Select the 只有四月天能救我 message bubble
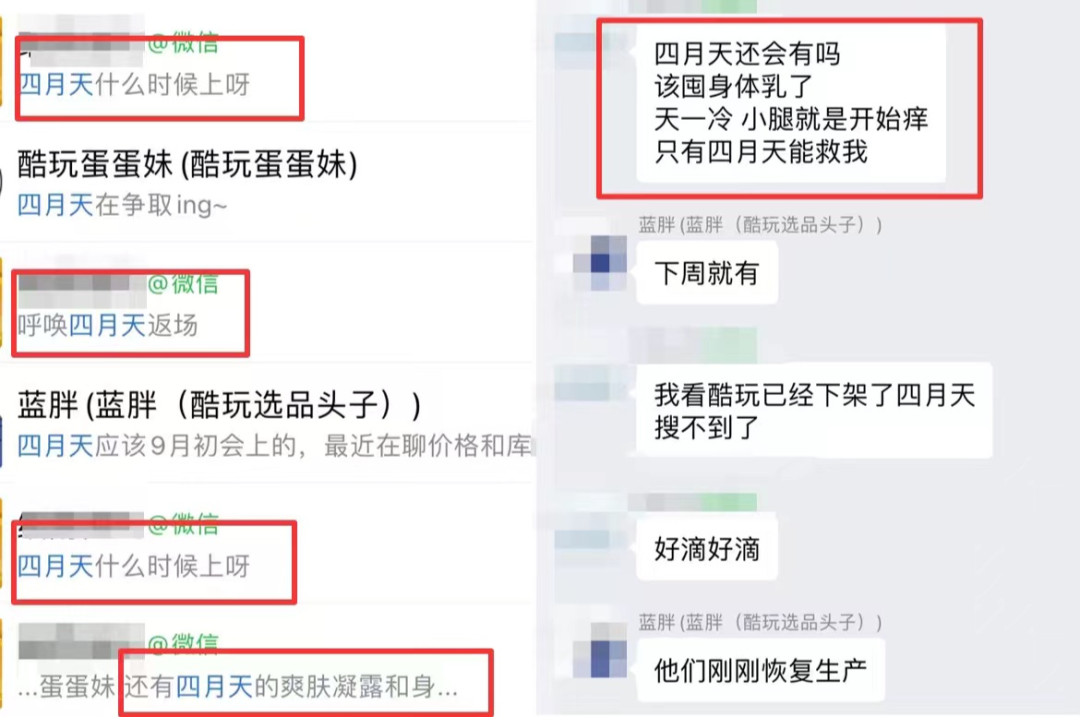1080x717 pixels. (791, 103)
